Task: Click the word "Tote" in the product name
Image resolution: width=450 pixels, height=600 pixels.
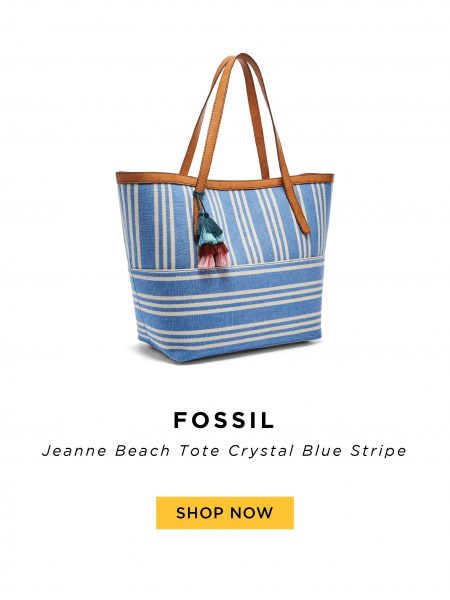Action: point(199,451)
